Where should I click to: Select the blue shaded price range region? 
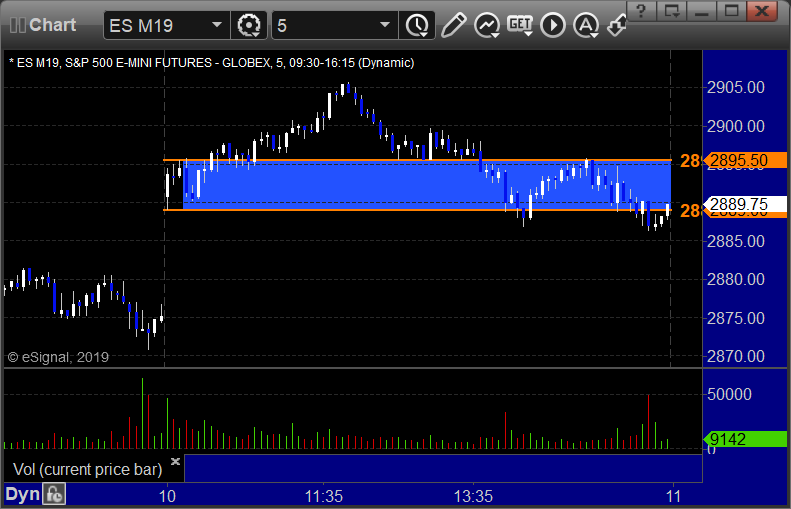pos(427,185)
